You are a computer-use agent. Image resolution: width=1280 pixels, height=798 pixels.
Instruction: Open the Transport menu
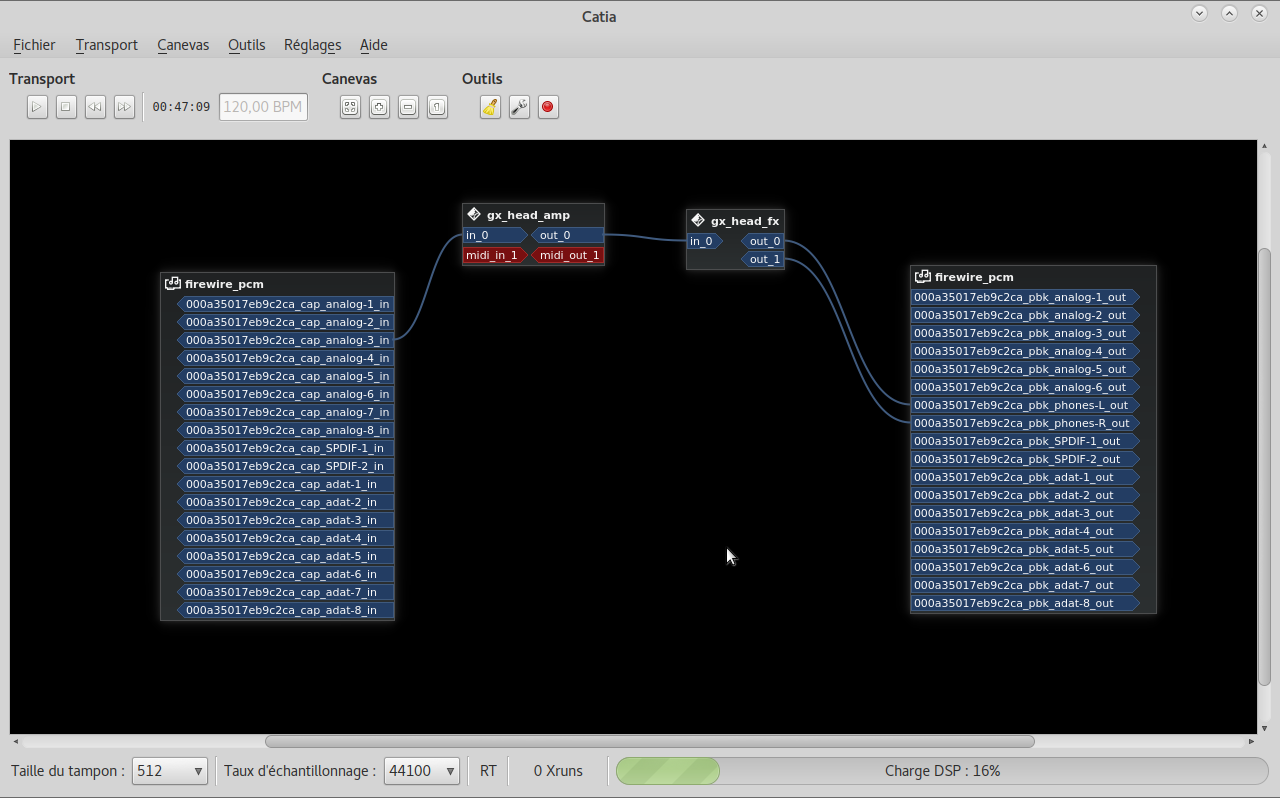(106, 45)
